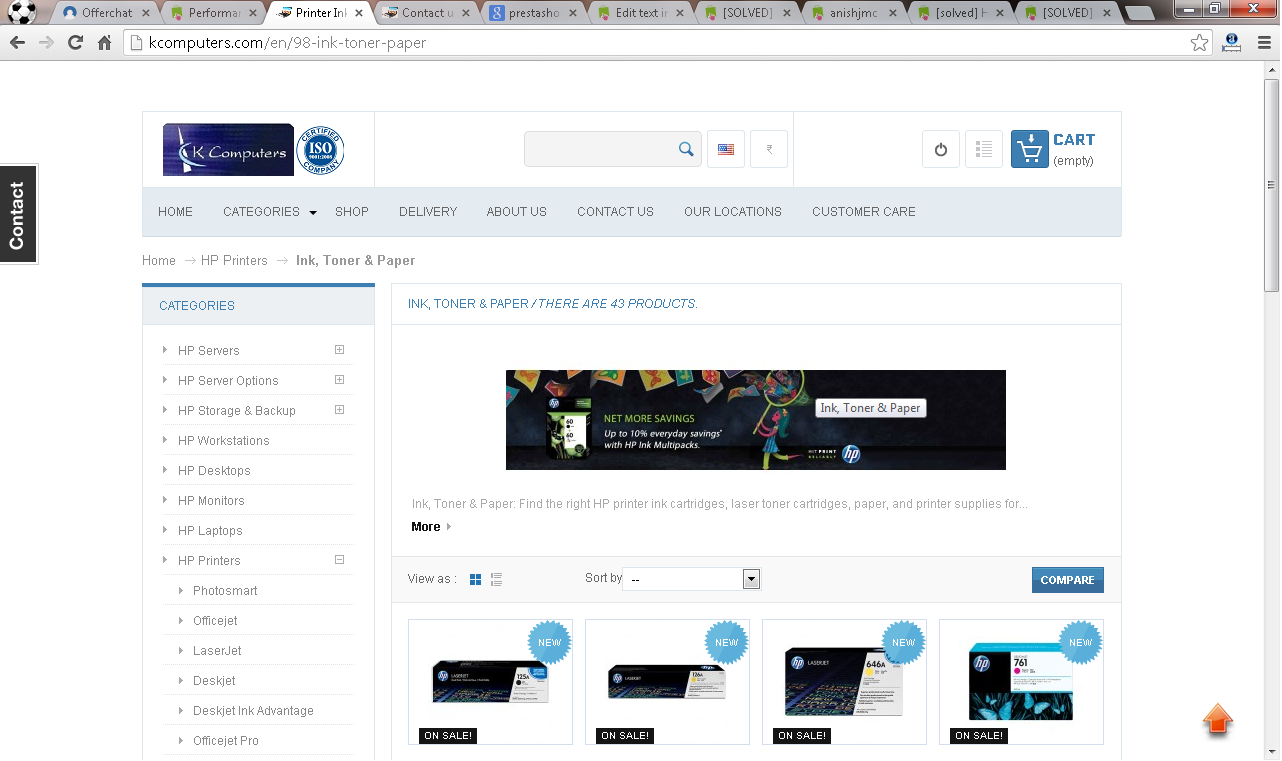Open the list icon beside the cart

tap(984, 149)
